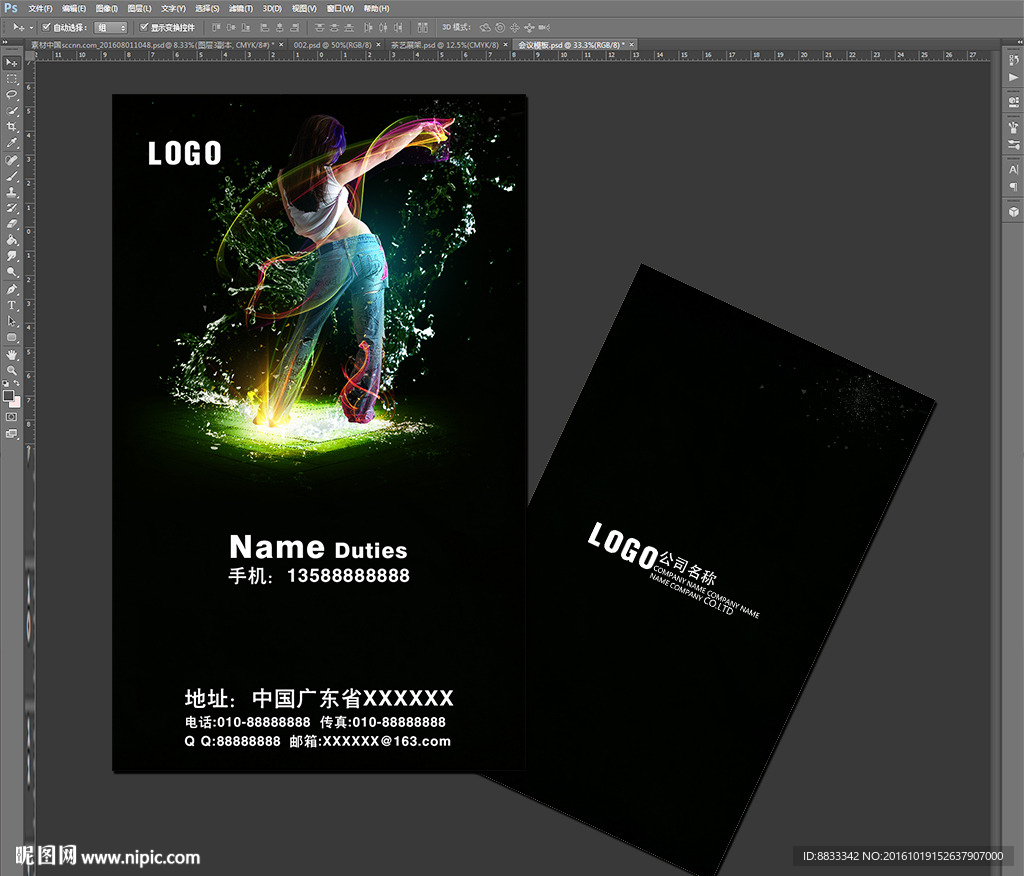Select the Clone Stamp tool
The image size is (1024, 876).
point(12,192)
